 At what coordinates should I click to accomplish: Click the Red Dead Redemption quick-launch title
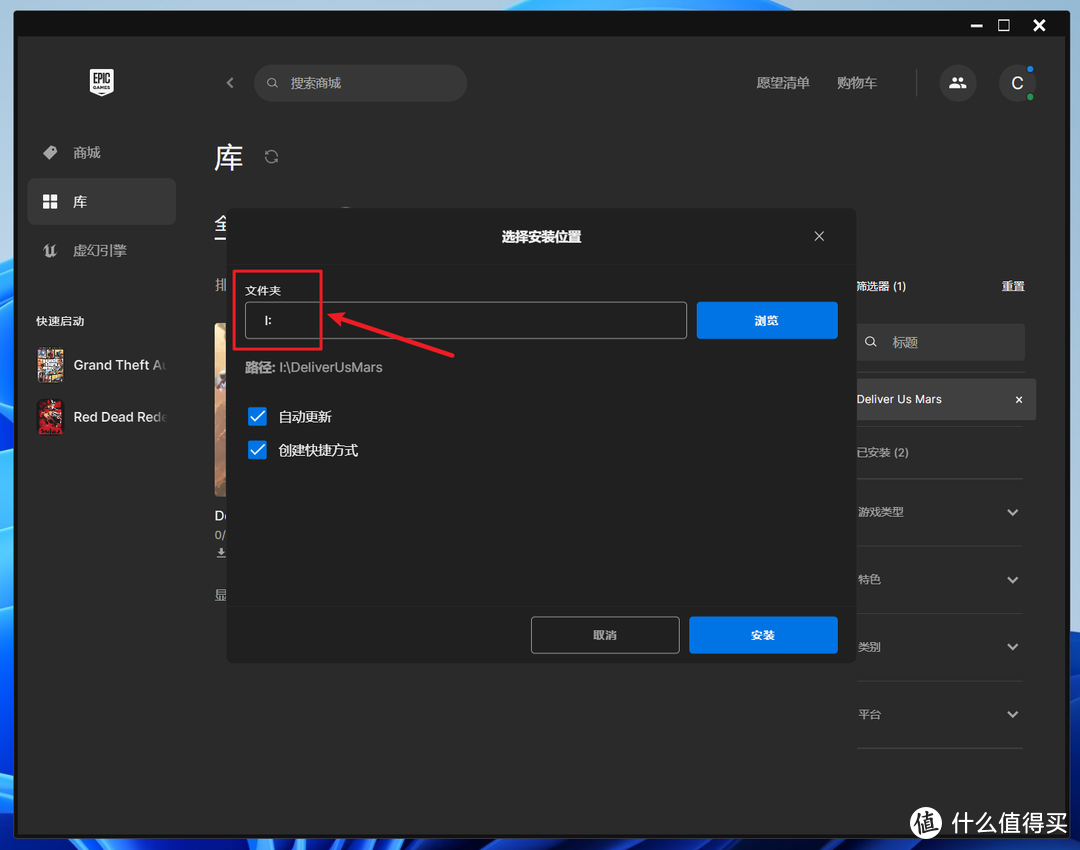(x=120, y=417)
